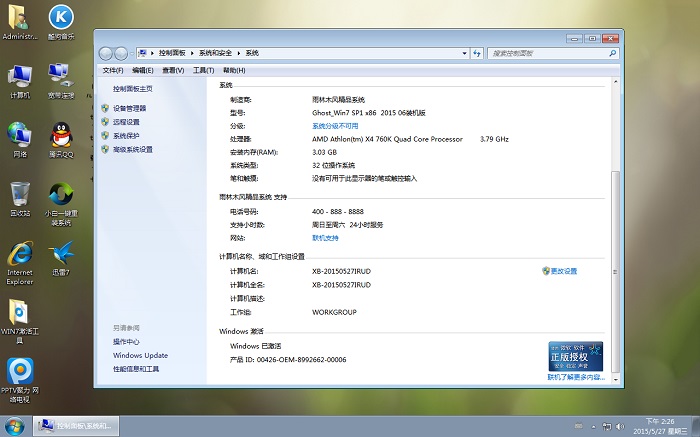
Task: Open the 腾讯QQ penguin desktop icon
Action: 61,135
